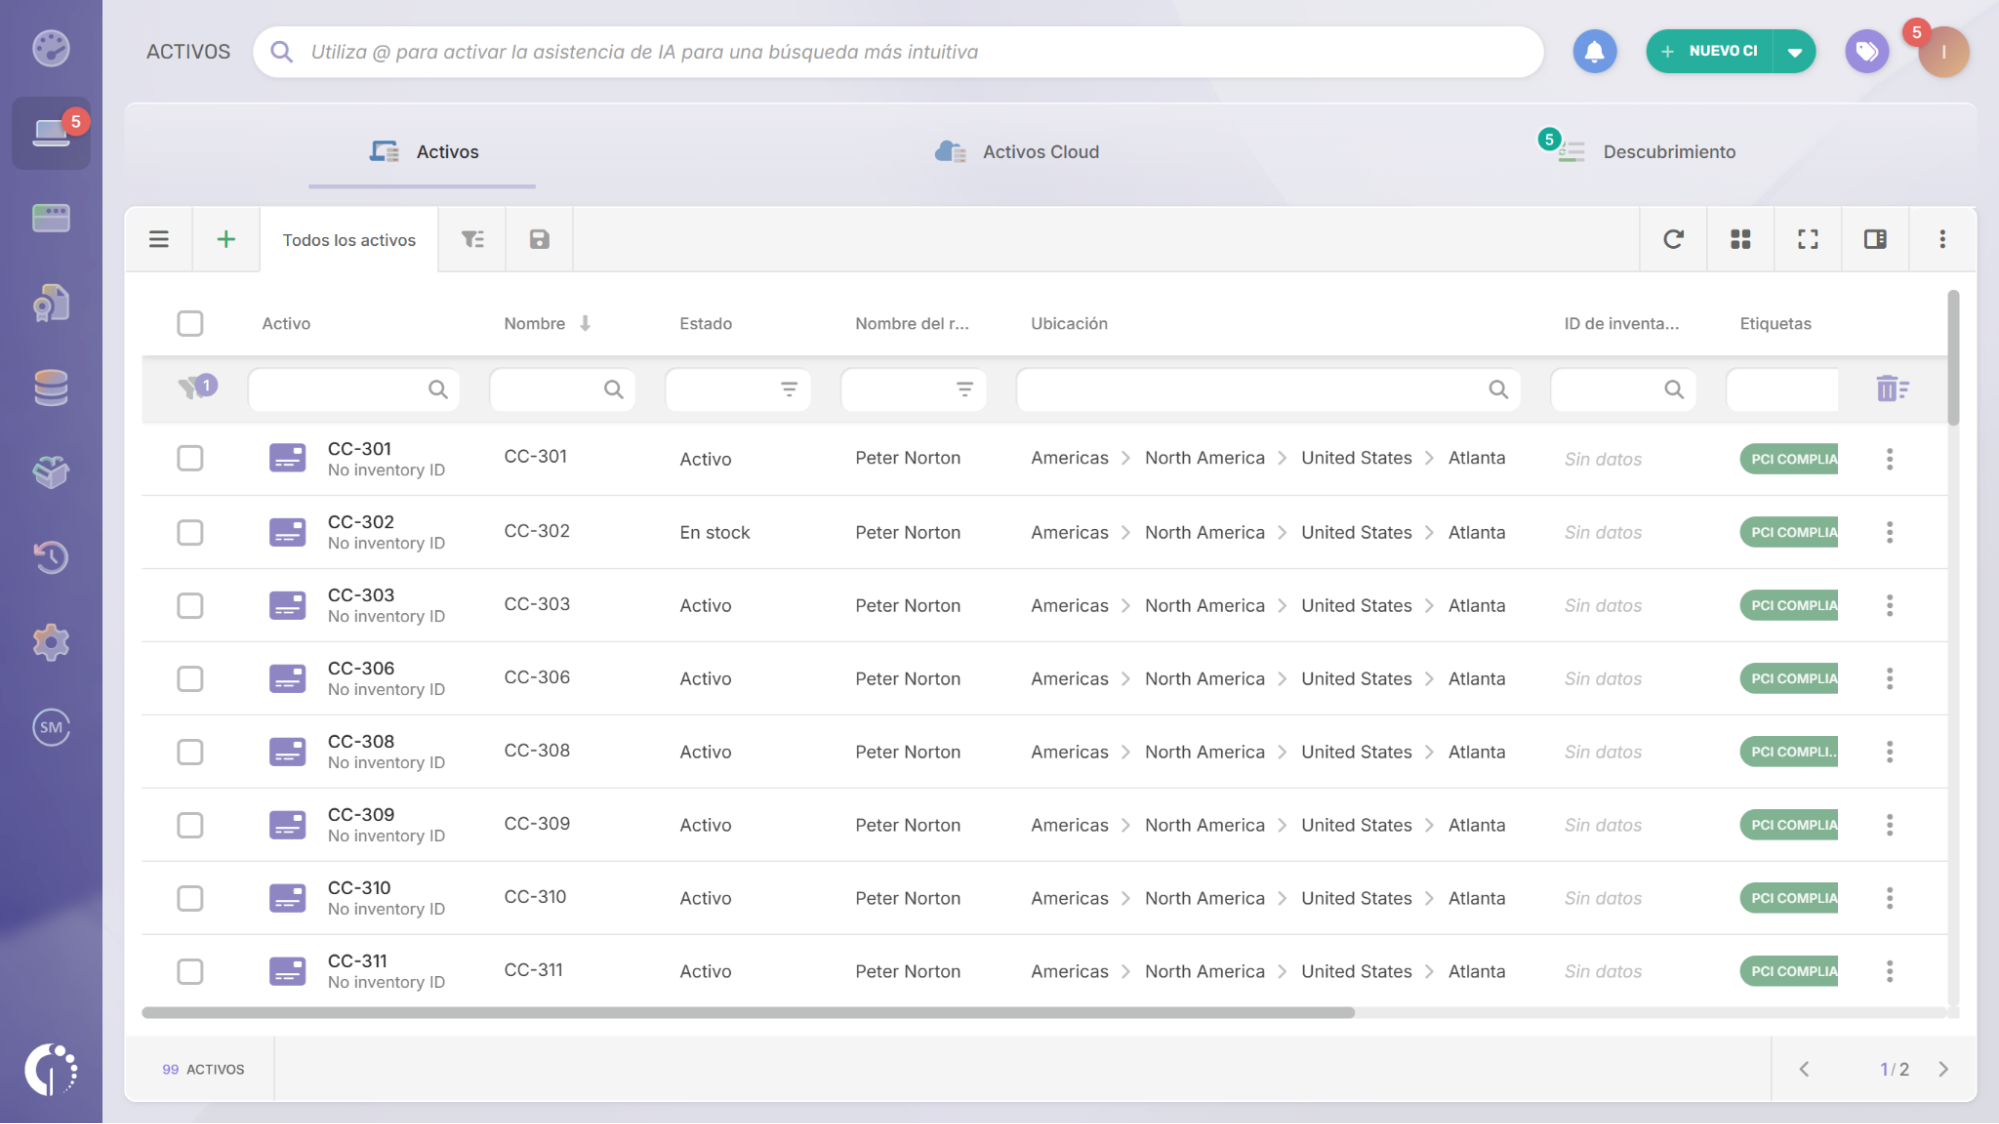Click the fullscreen expand icon

point(1807,239)
